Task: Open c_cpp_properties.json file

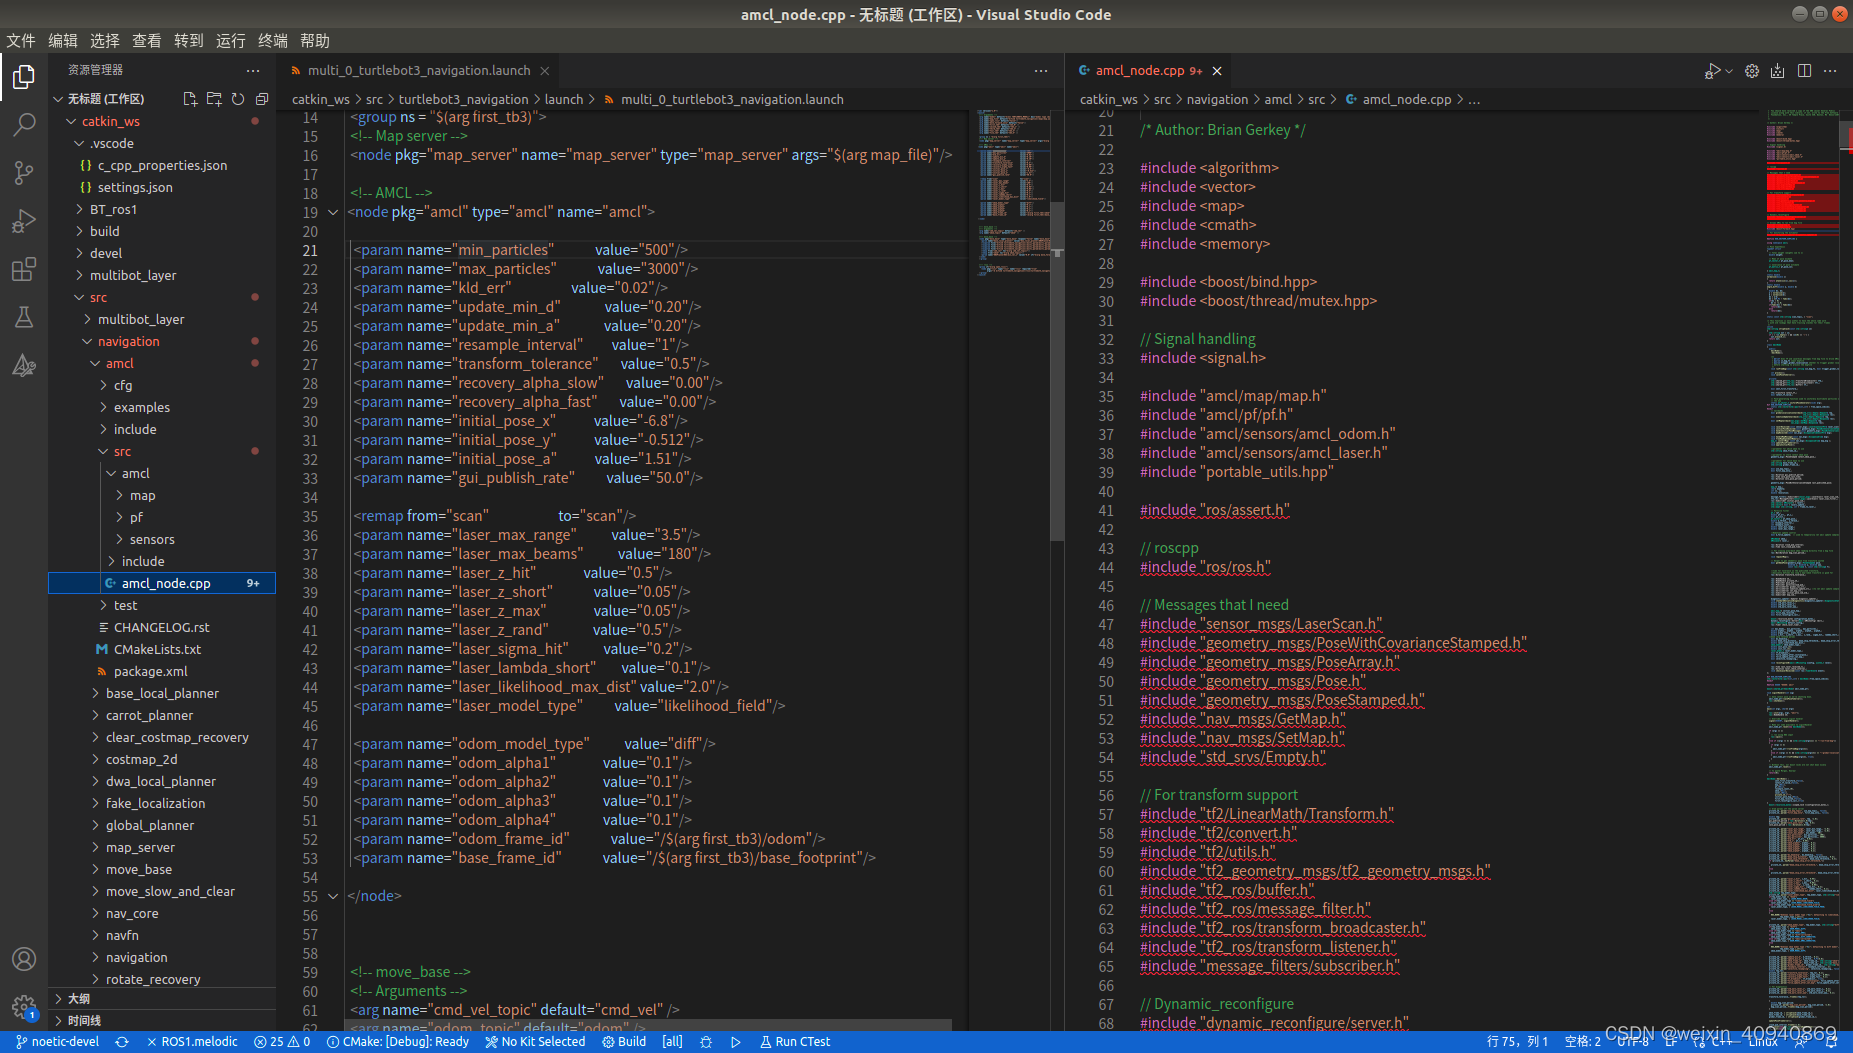Action: [x=162, y=165]
